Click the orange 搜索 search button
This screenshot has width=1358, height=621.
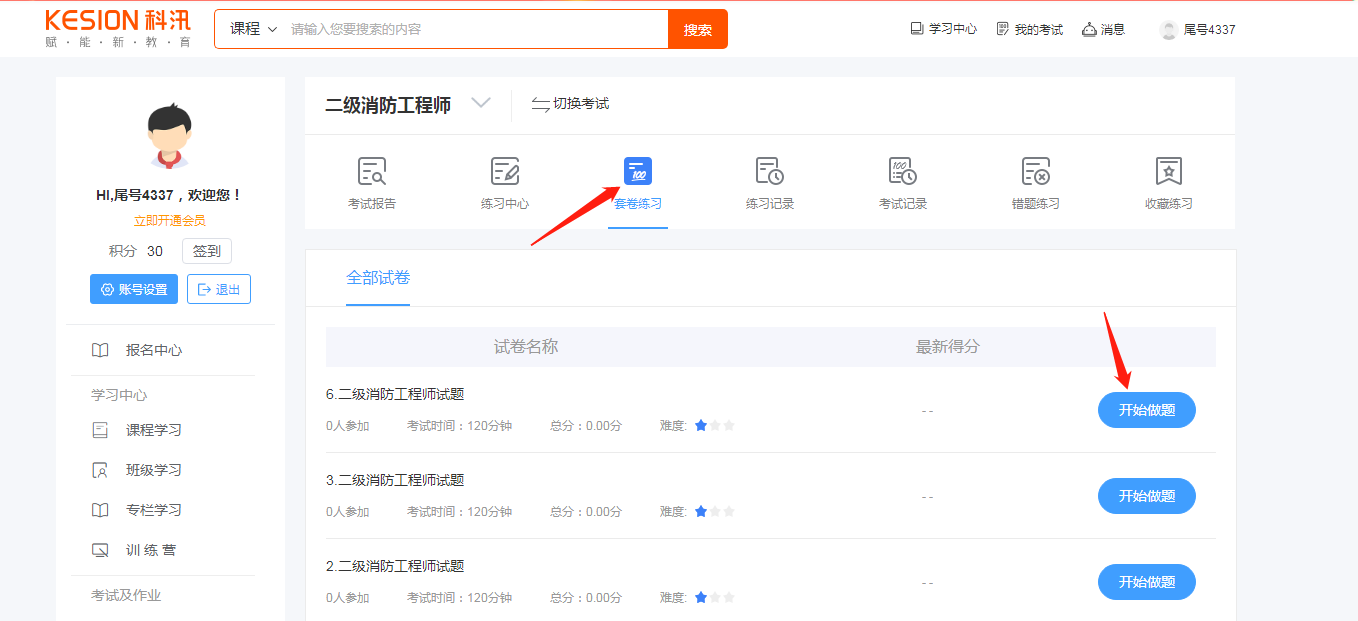pyautogui.click(x=698, y=29)
